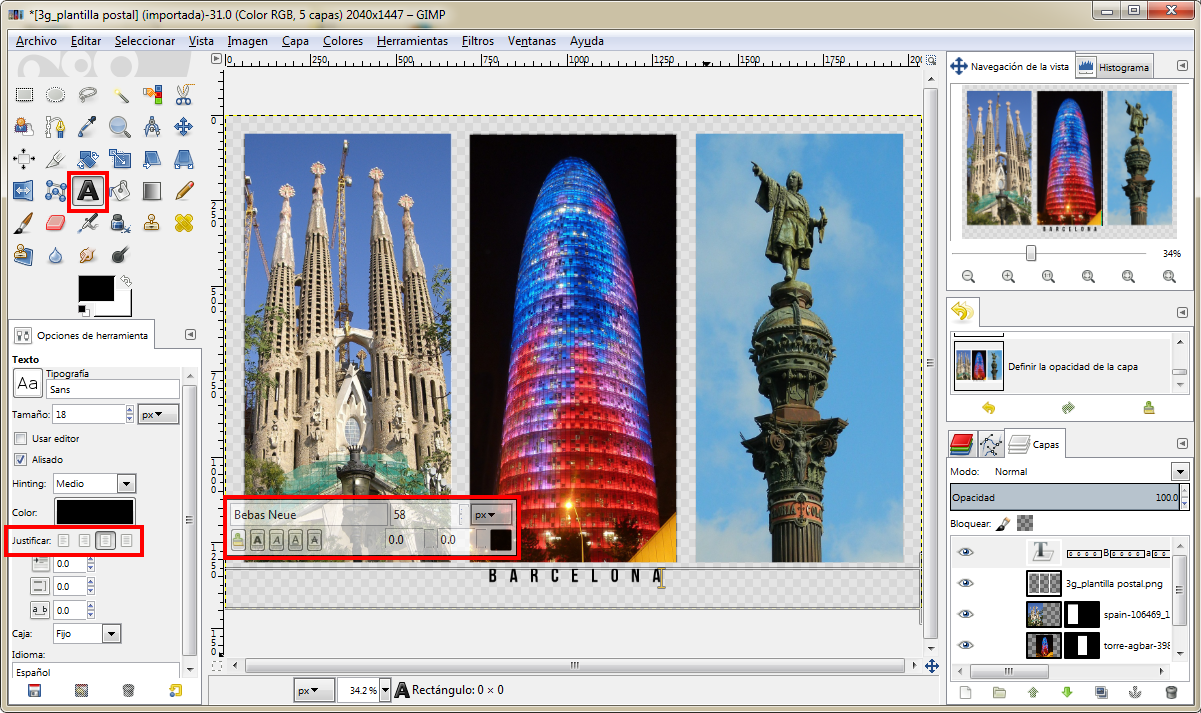Select the Zoom magnifier tool

tap(117, 126)
